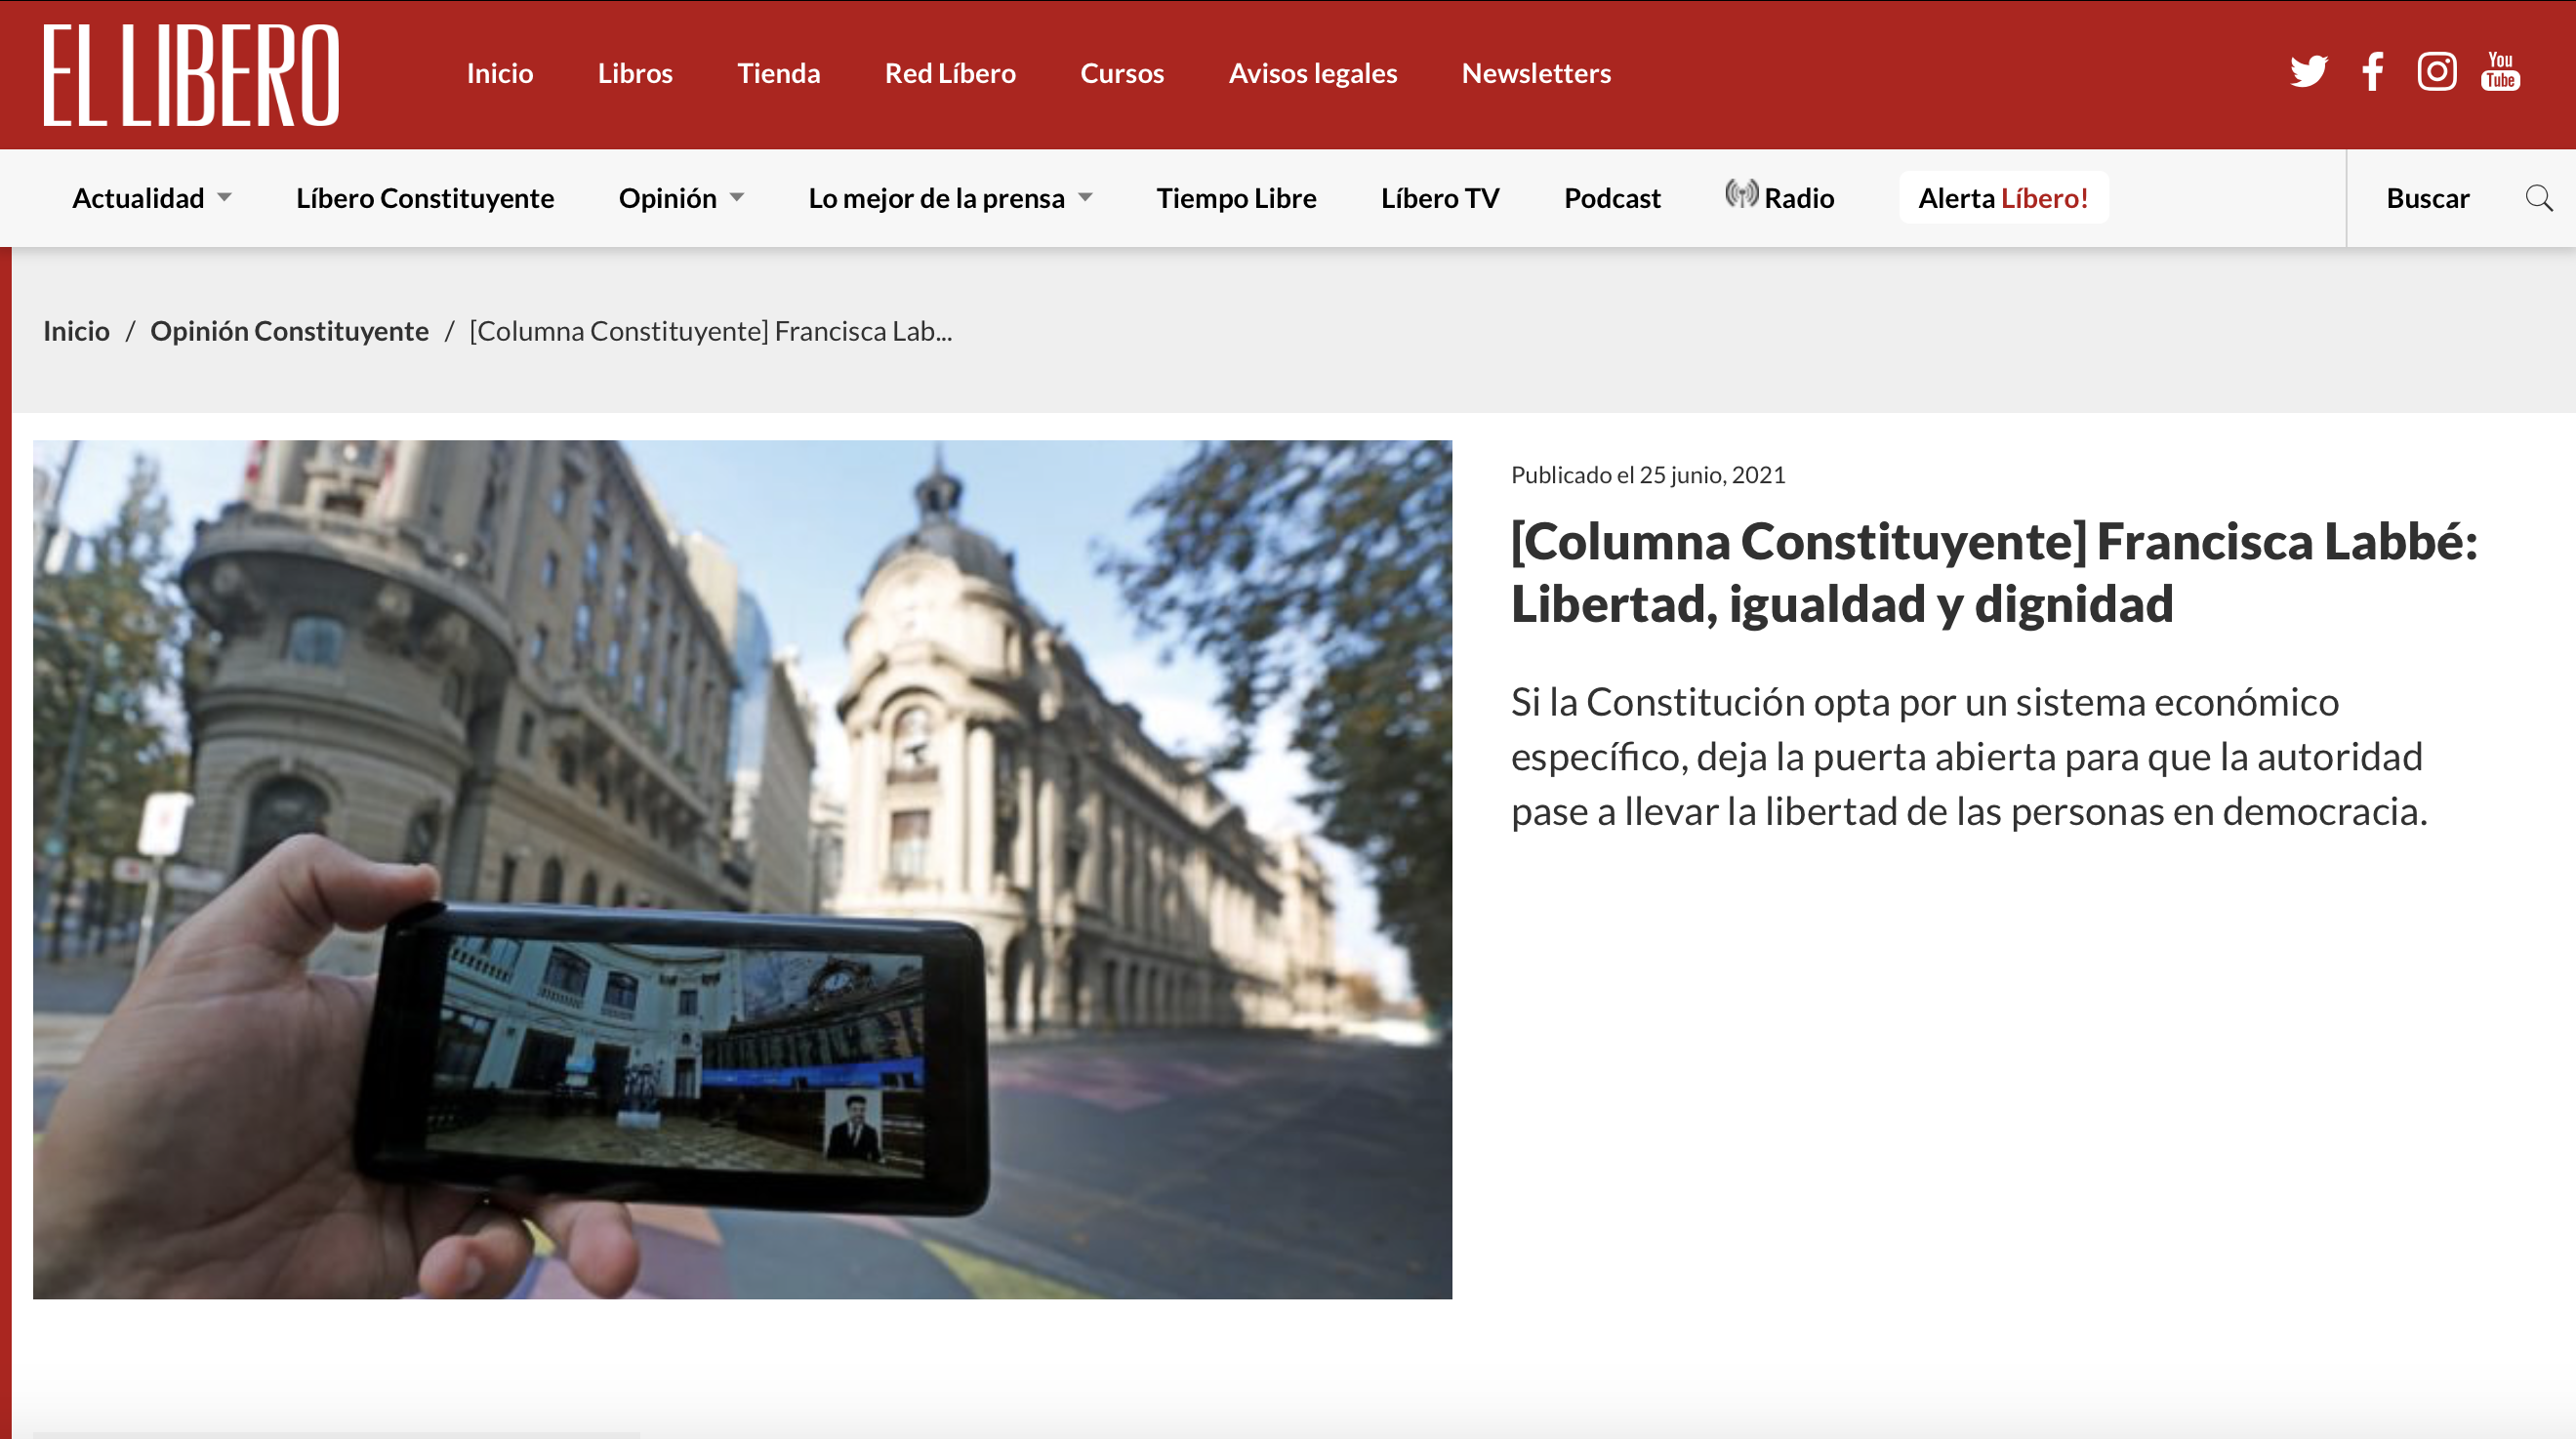This screenshot has width=2576, height=1439.
Task: Open Líbero TV section
Action: click(x=1440, y=198)
